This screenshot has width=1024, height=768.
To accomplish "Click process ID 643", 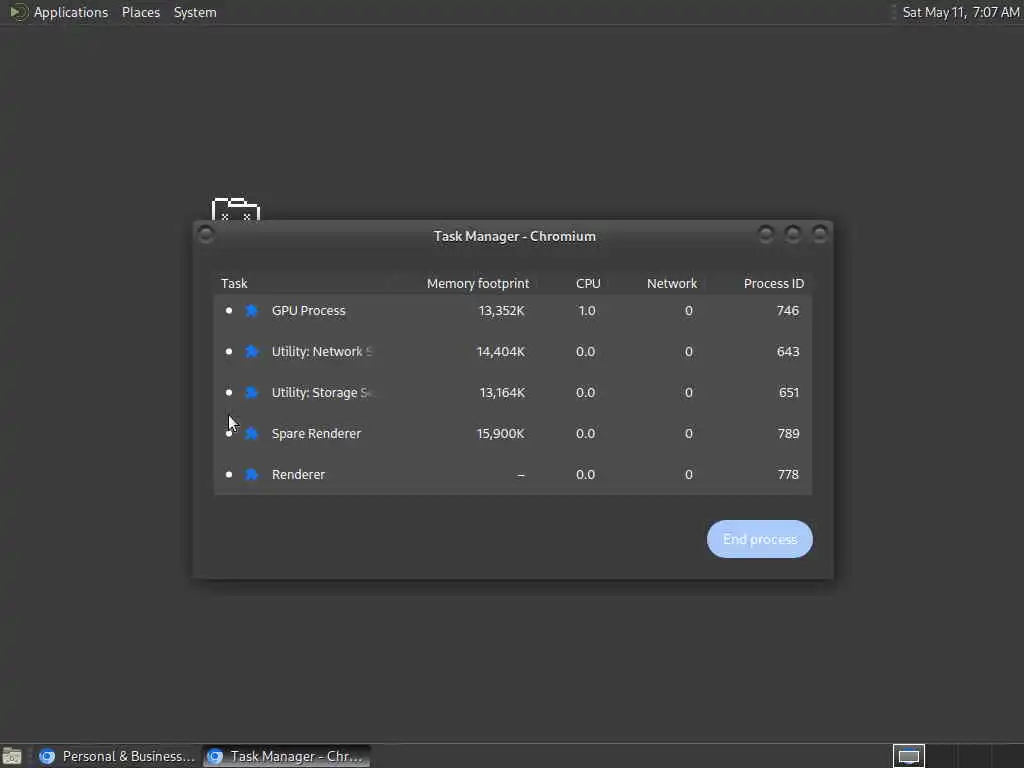I will click(x=788, y=352).
